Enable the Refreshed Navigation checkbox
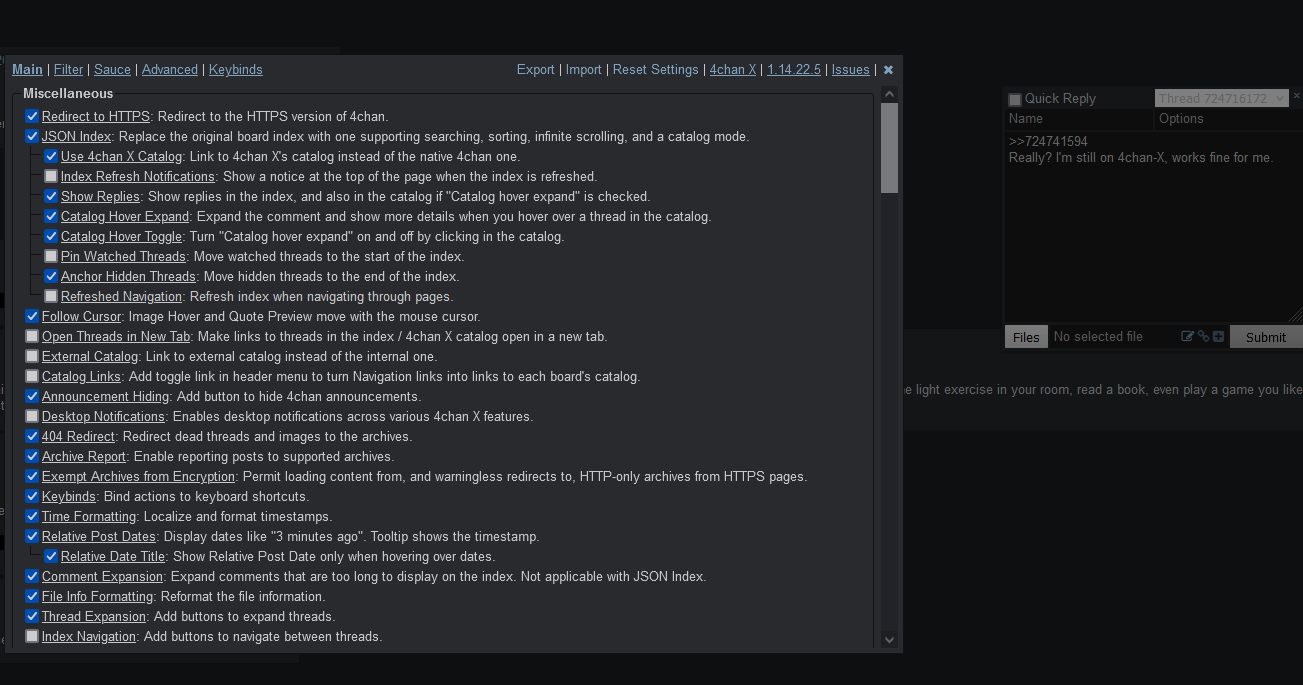 (51, 296)
